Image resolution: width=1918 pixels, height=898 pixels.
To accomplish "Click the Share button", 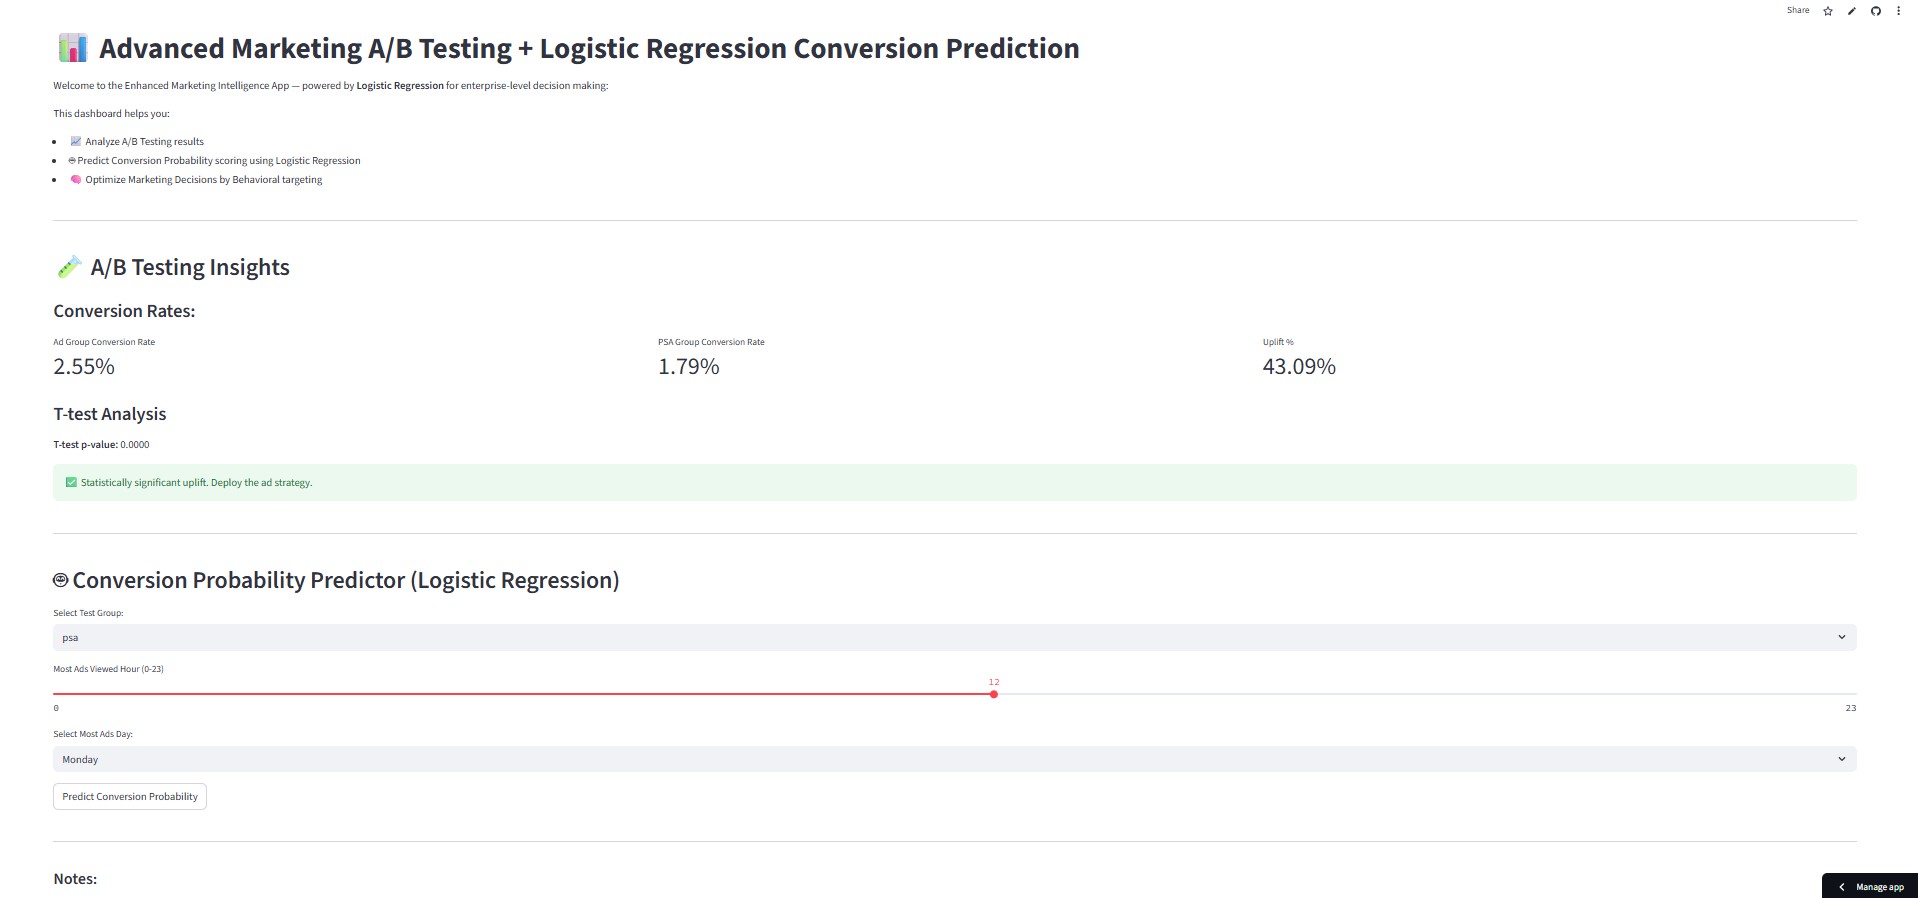I will pos(1798,11).
